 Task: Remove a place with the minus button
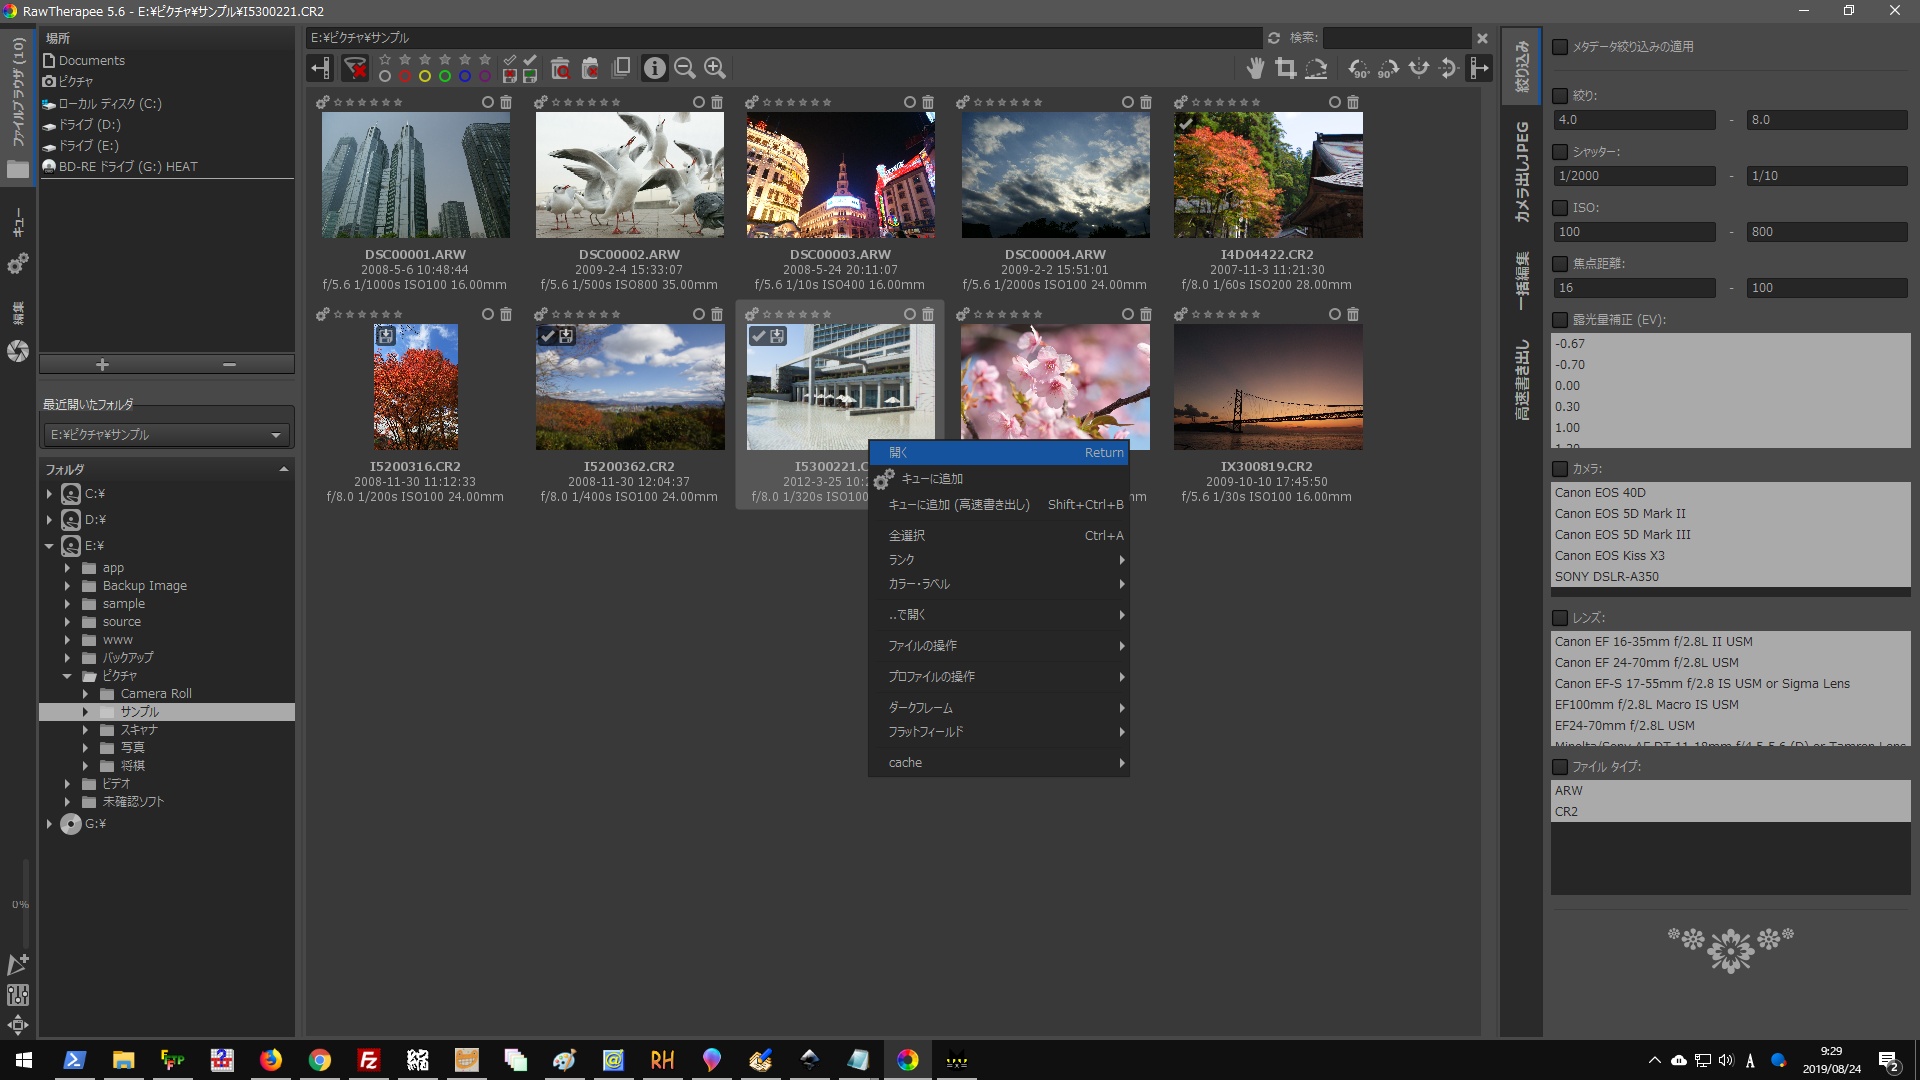click(x=230, y=365)
